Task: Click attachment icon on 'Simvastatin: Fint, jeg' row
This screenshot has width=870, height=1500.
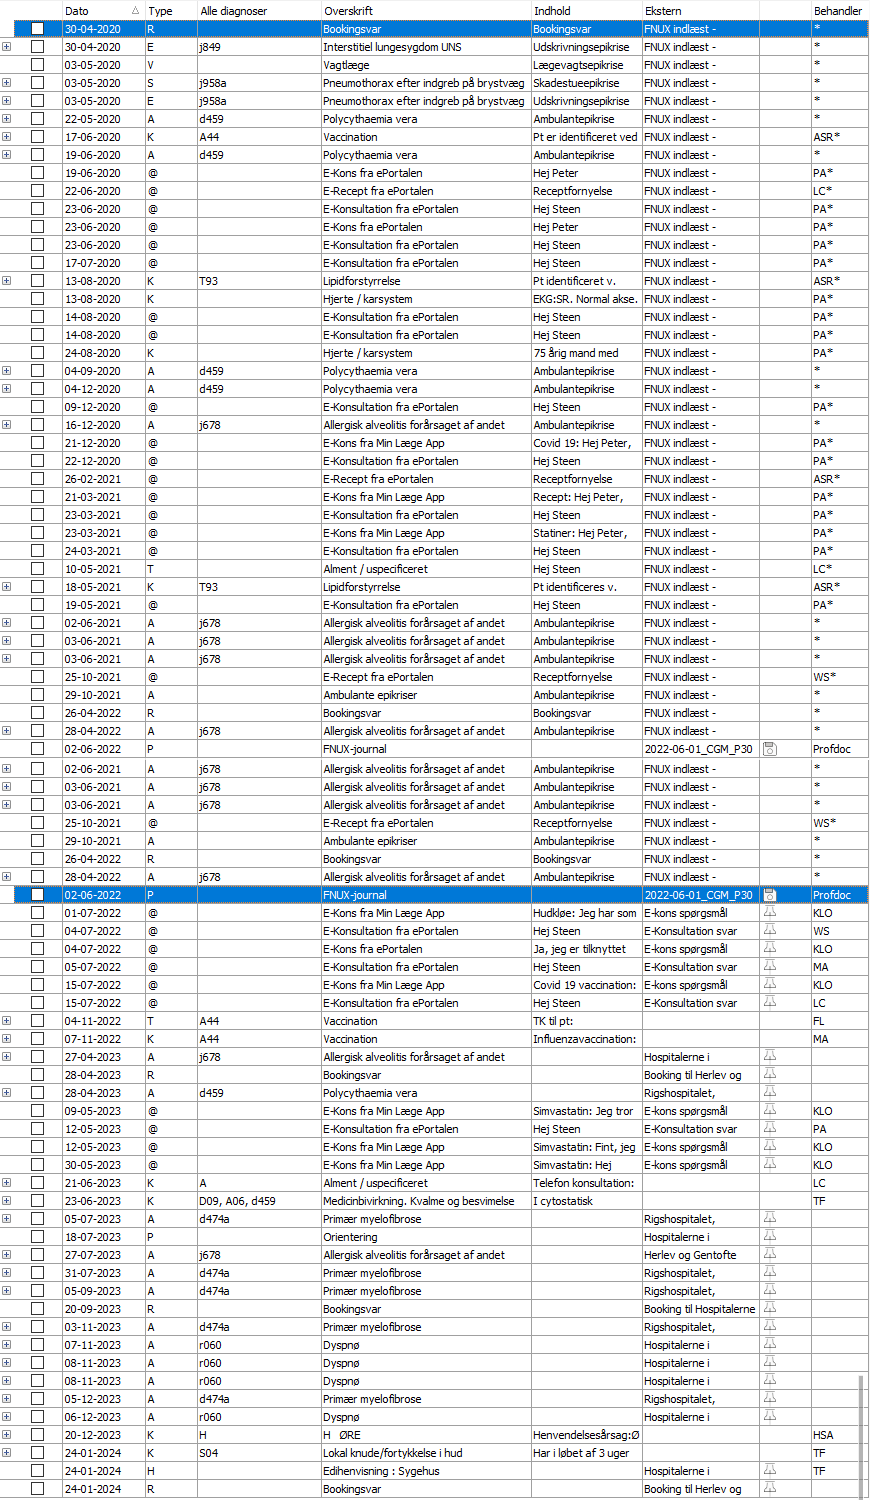Action: click(770, 1147)
